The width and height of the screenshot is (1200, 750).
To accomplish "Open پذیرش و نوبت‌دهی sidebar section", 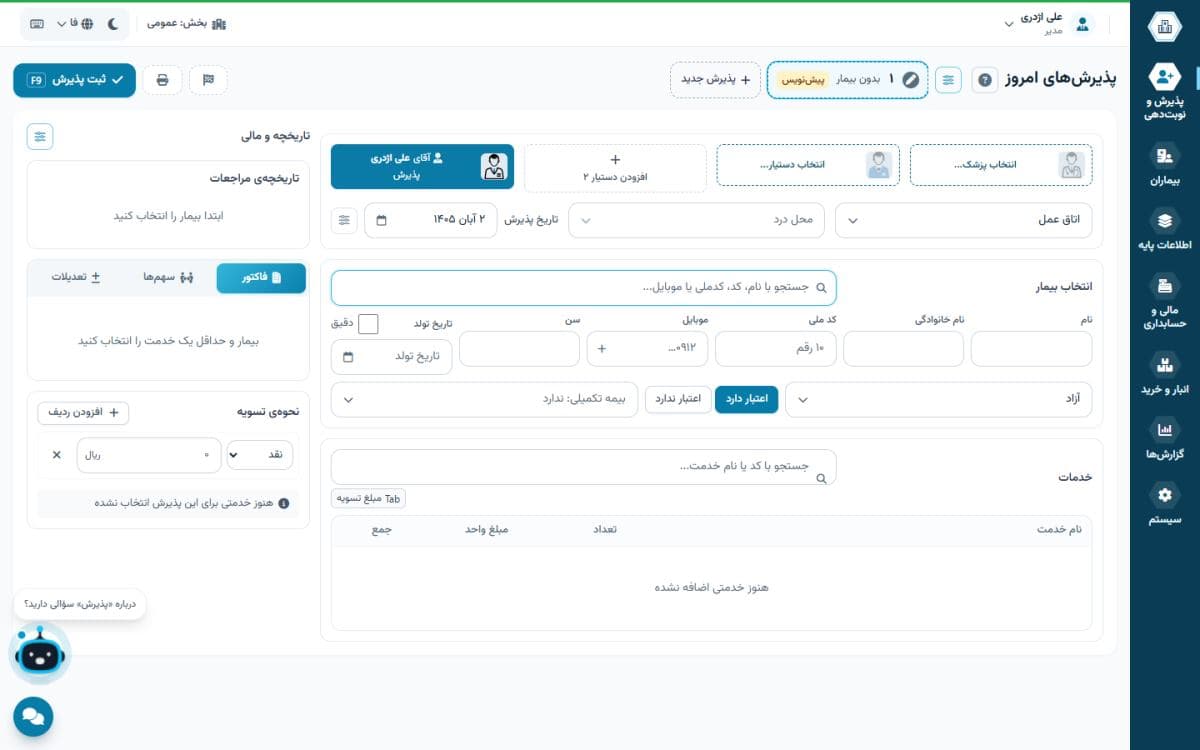I will pos(1164,91).
